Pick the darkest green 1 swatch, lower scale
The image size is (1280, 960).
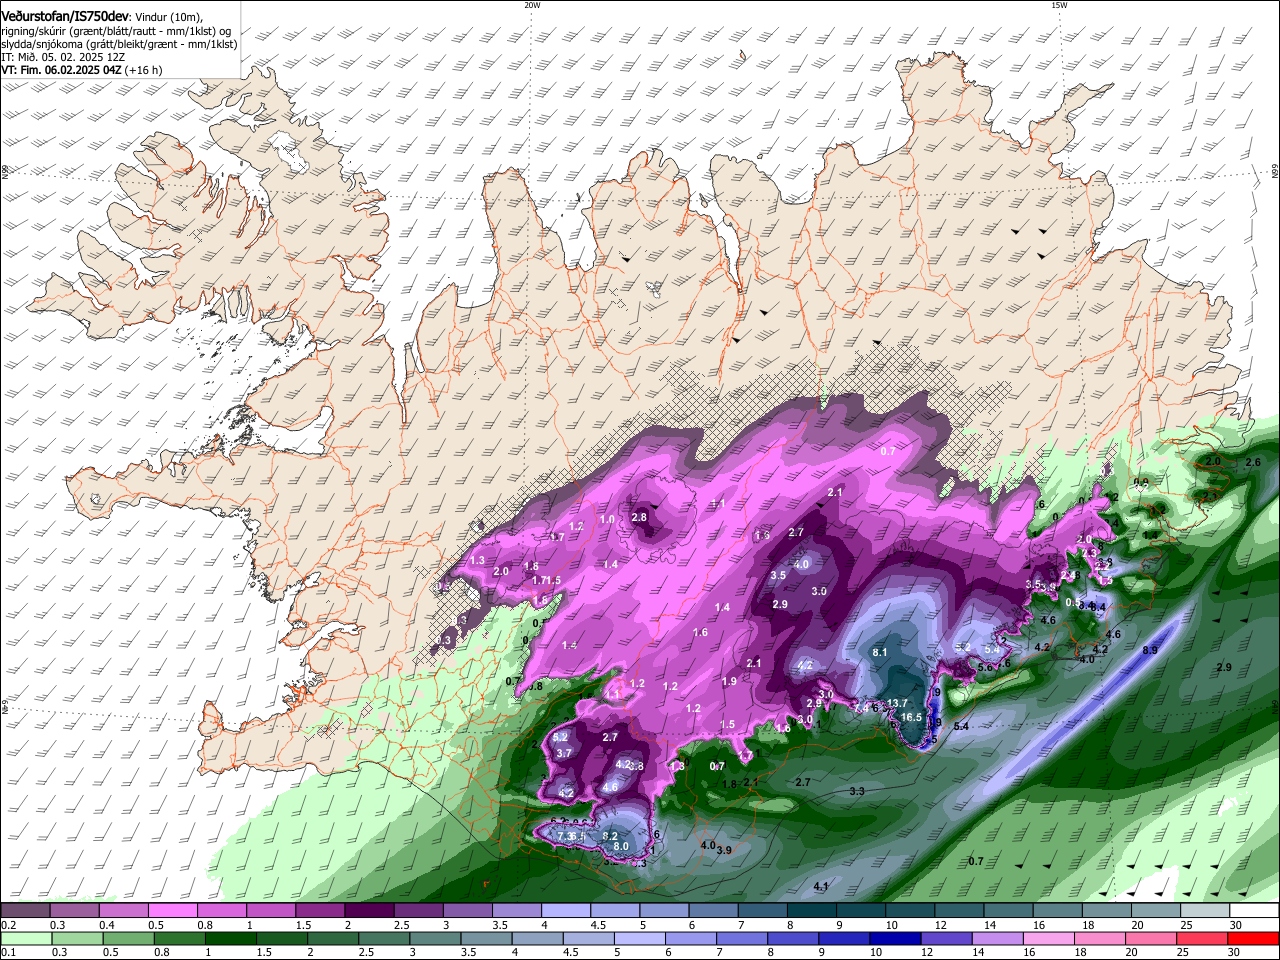point(230,938)
